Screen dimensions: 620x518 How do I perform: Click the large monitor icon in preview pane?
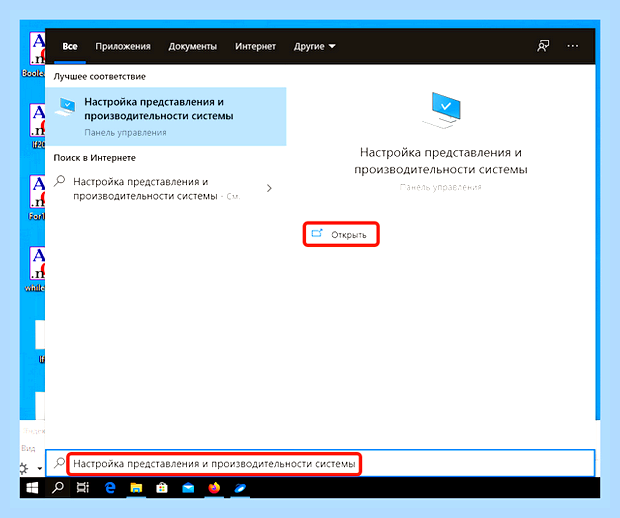[x=442, y=110]
